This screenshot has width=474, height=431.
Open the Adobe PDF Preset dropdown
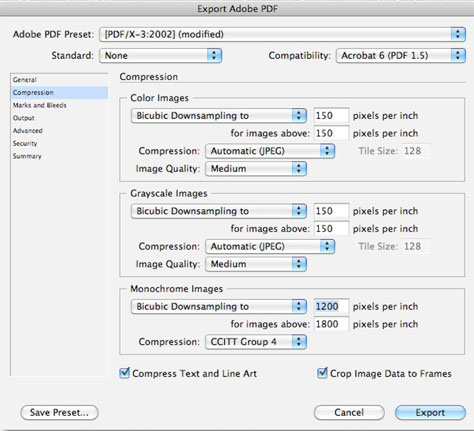tap(282, 34)
